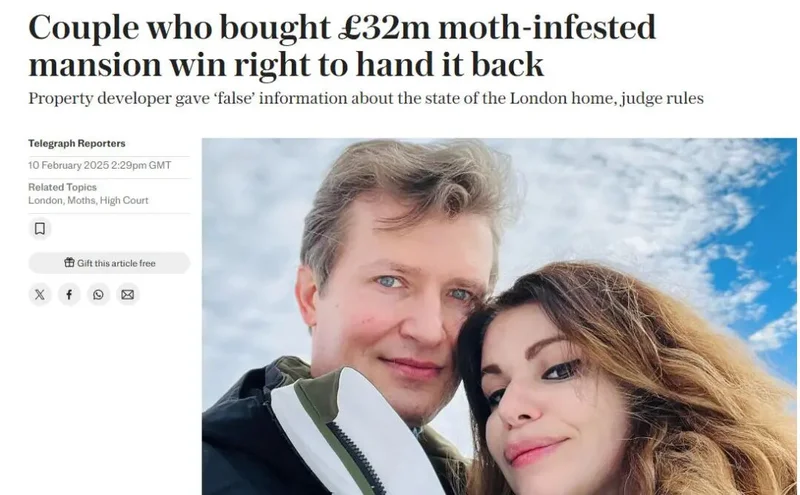Open the Telegraph Reporters author link

[x=77, y=143]
